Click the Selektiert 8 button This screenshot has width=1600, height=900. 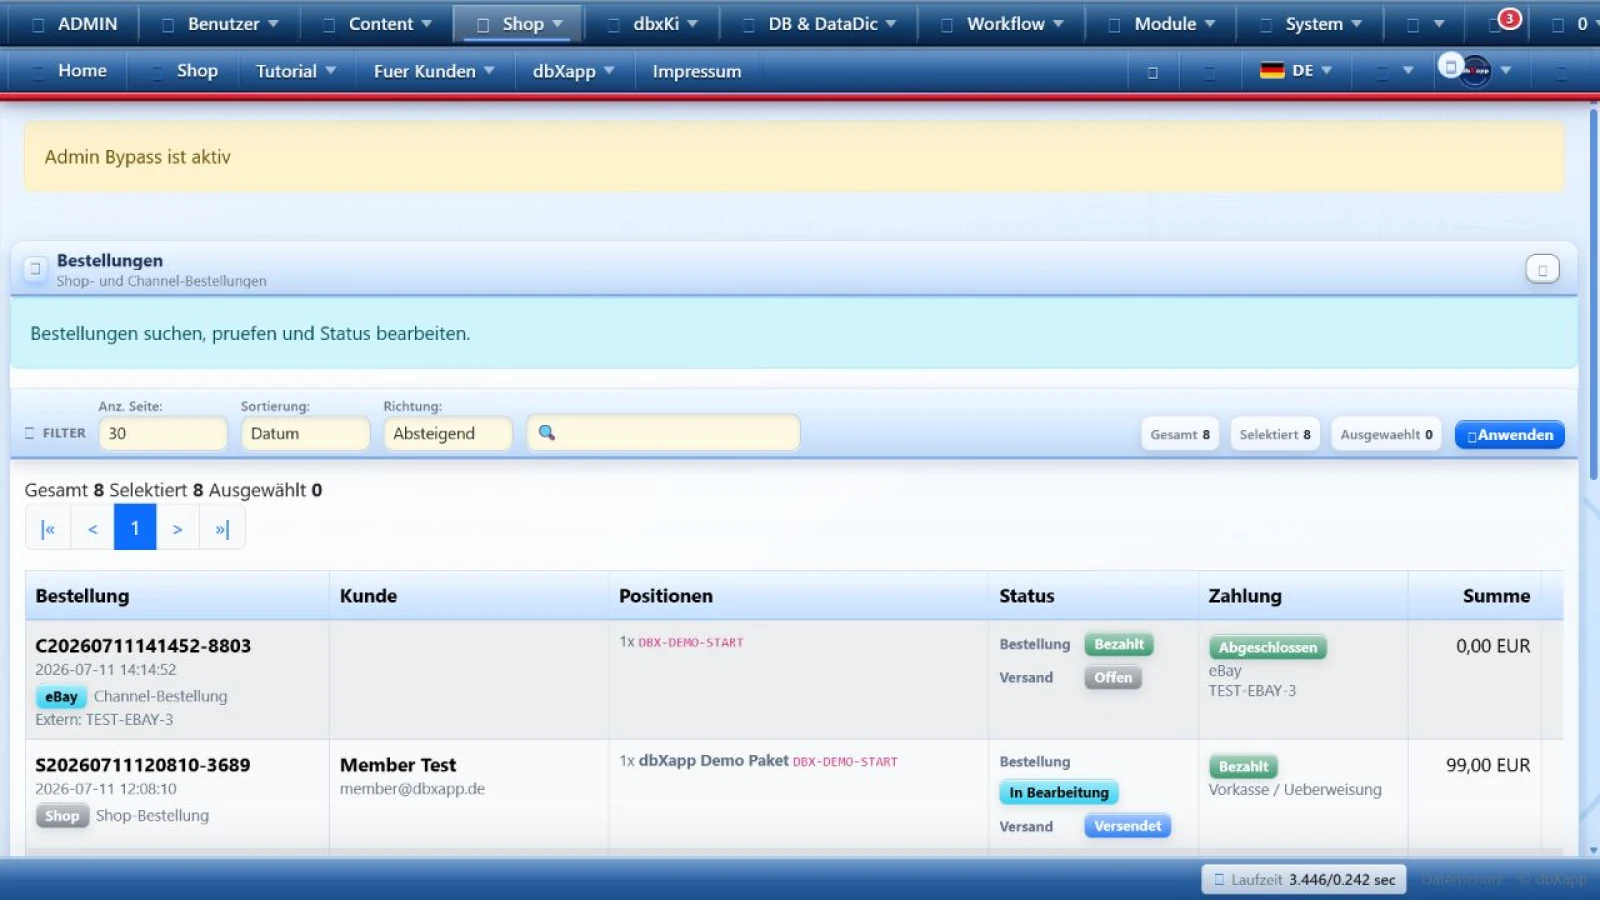[x=1275, y=434]
